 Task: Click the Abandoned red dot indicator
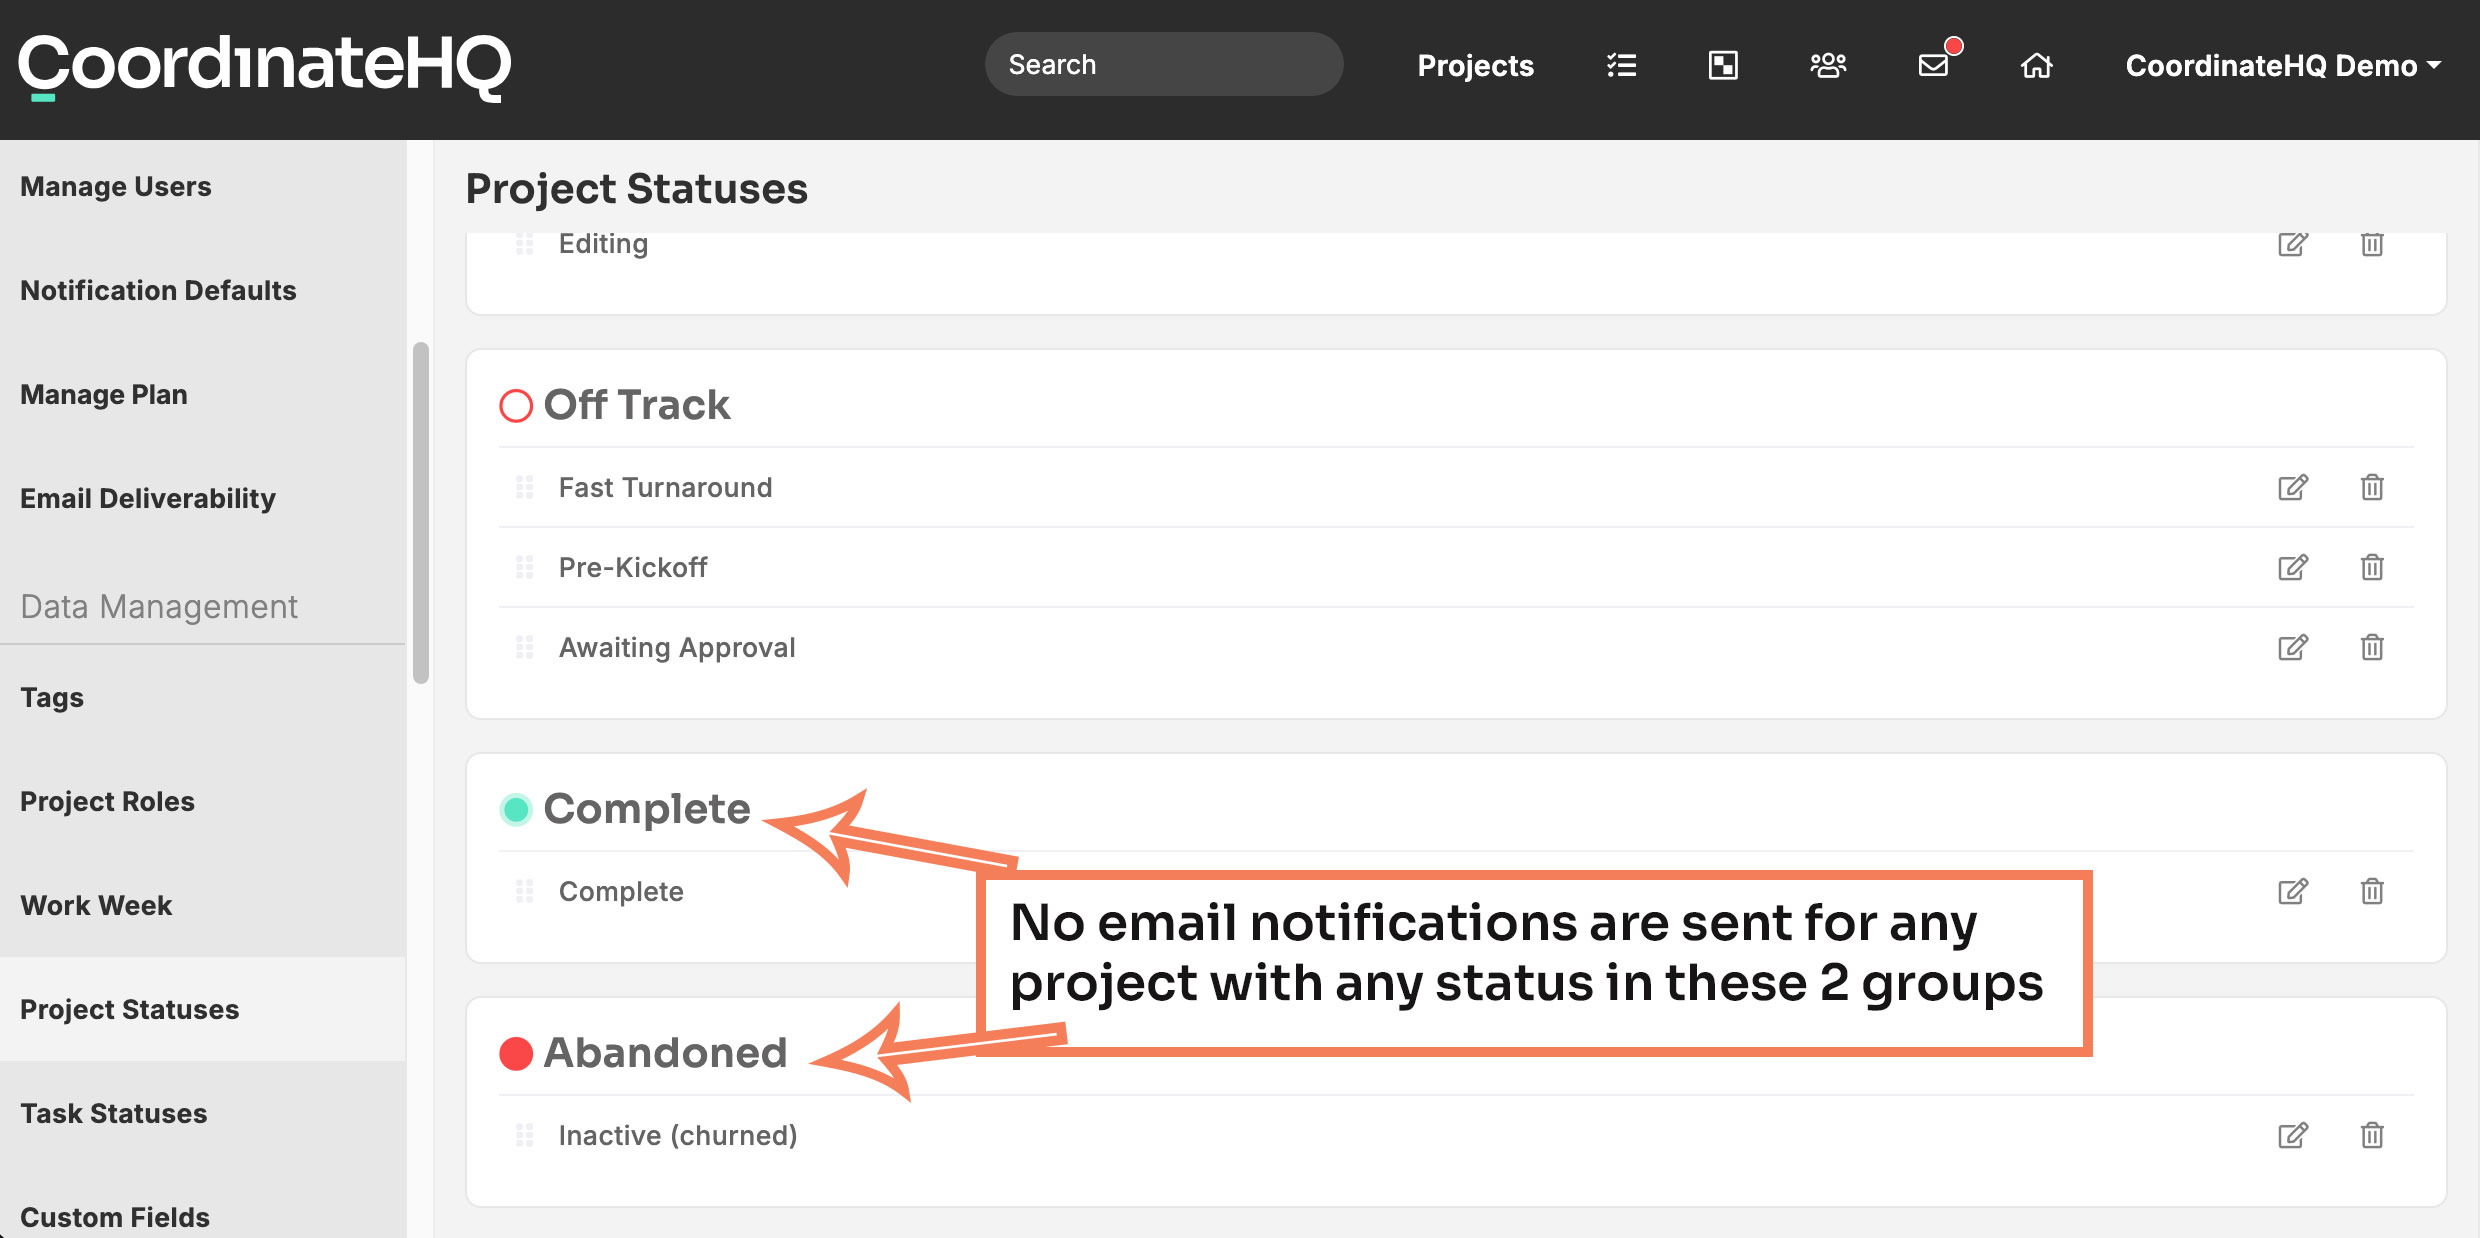(516, 1053)
